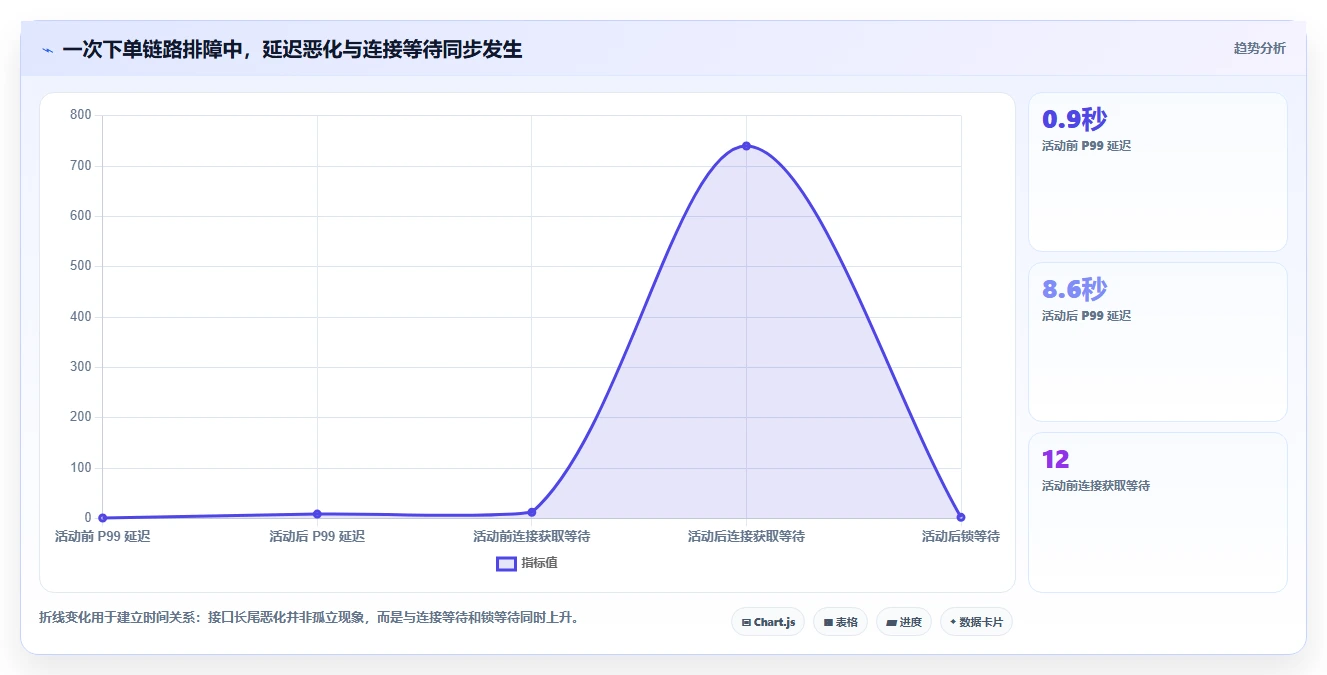
Task: Open the 8.6秒 活动后 P99 延迟 card
Action: coord(1158,342)
